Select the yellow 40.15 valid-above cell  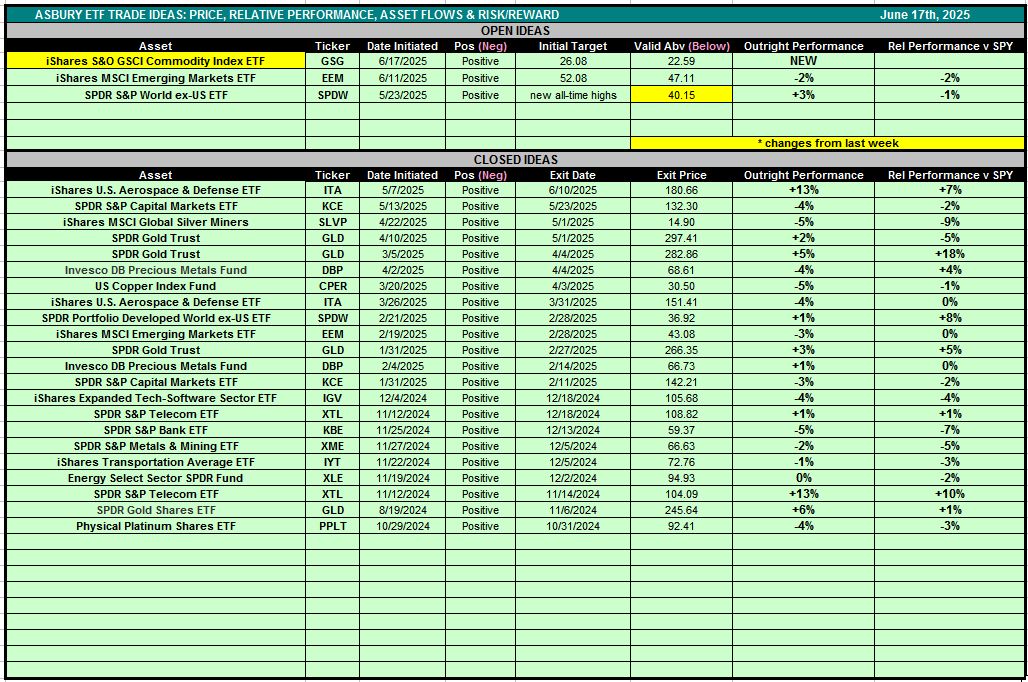[x=681, y=94]
